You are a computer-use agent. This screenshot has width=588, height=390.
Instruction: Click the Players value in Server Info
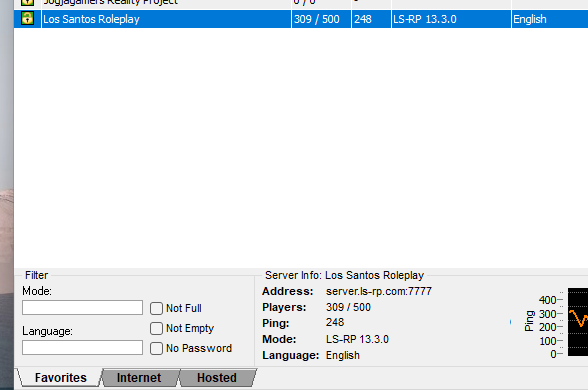coord(348,307)
